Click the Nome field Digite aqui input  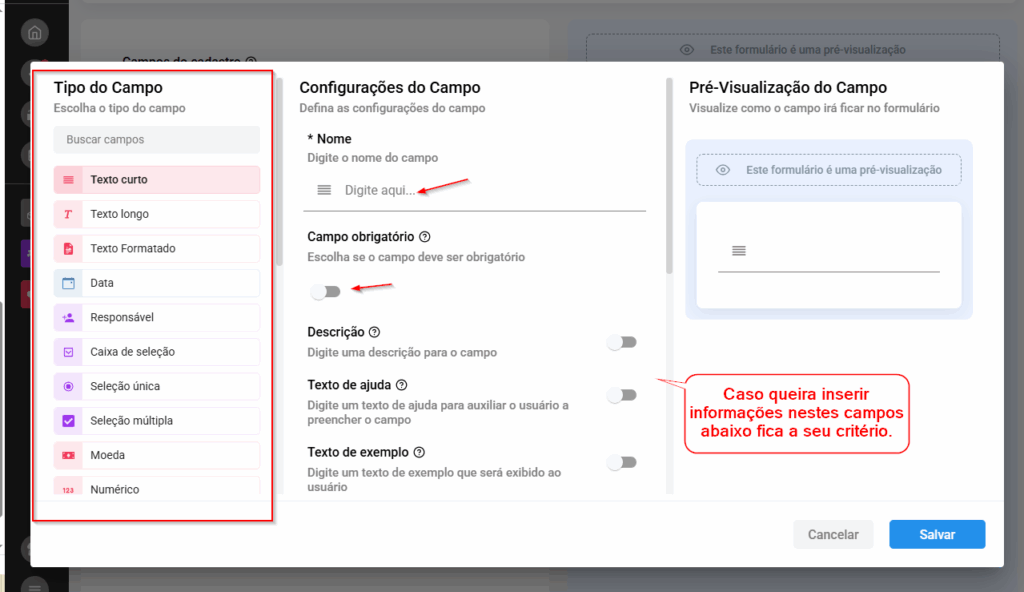click(x=480, y=190)
